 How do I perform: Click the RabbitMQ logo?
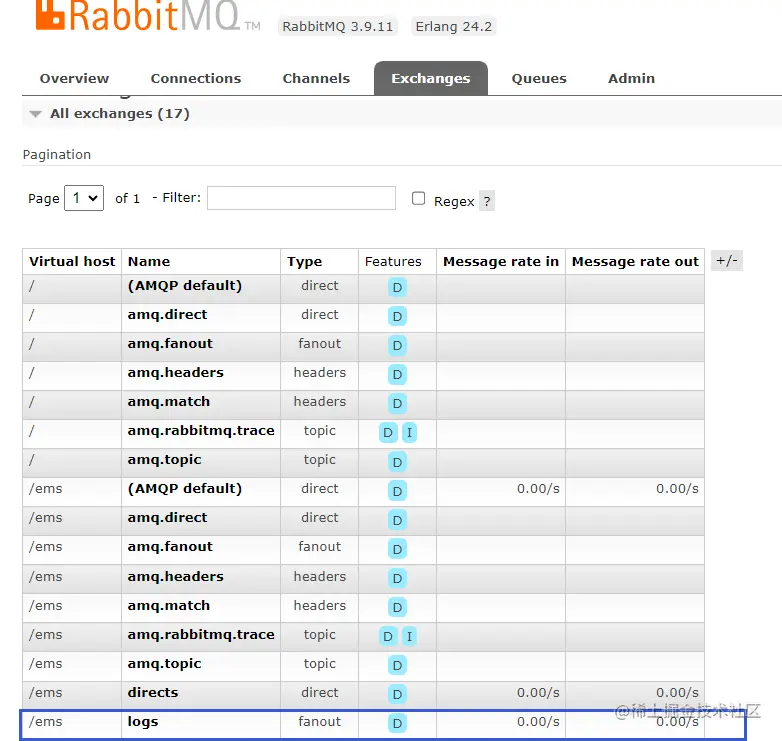[x=147, y=15]
